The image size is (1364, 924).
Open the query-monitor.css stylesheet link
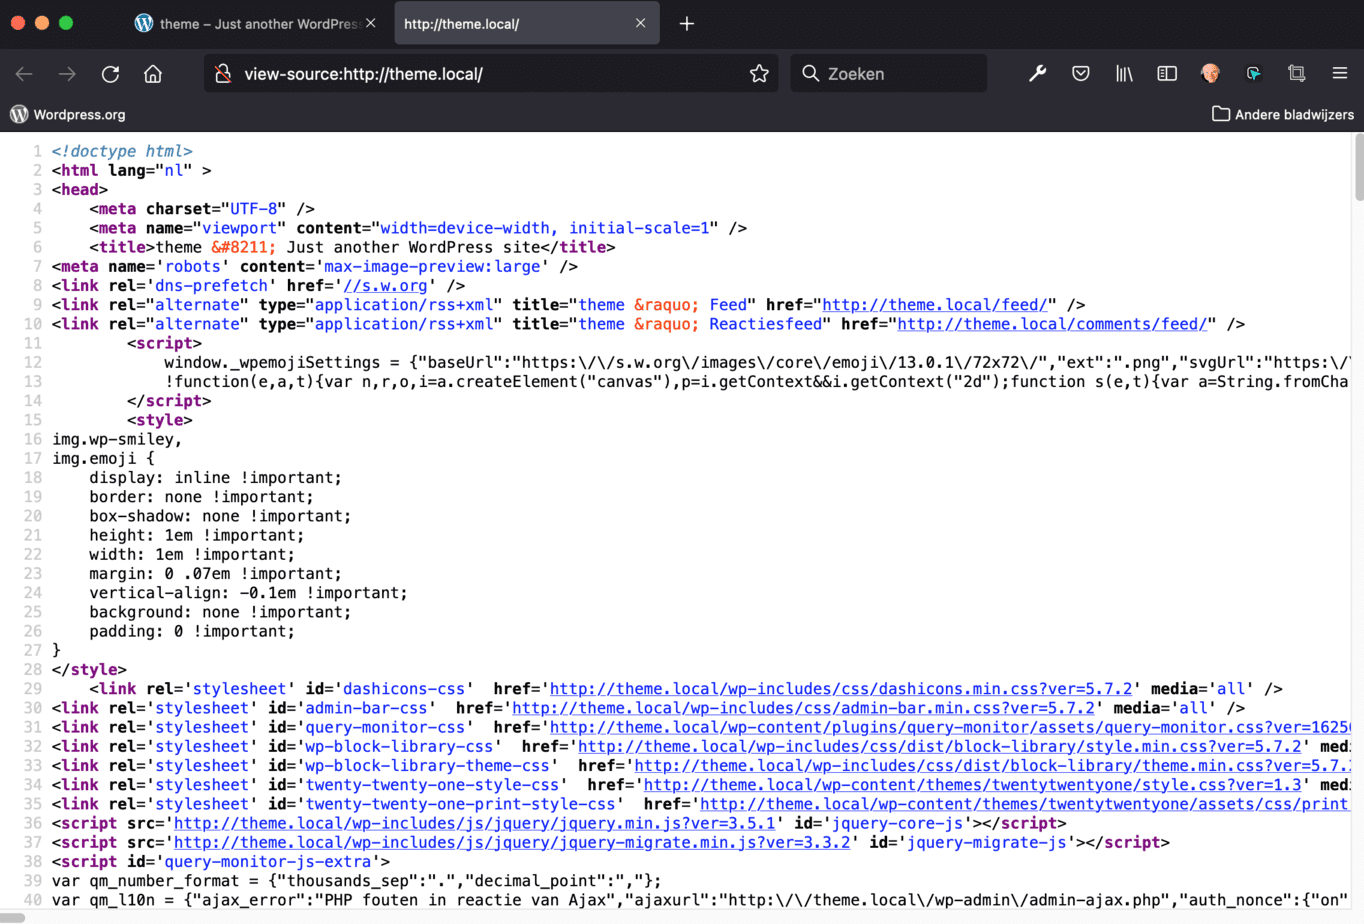tap(950, 727)
